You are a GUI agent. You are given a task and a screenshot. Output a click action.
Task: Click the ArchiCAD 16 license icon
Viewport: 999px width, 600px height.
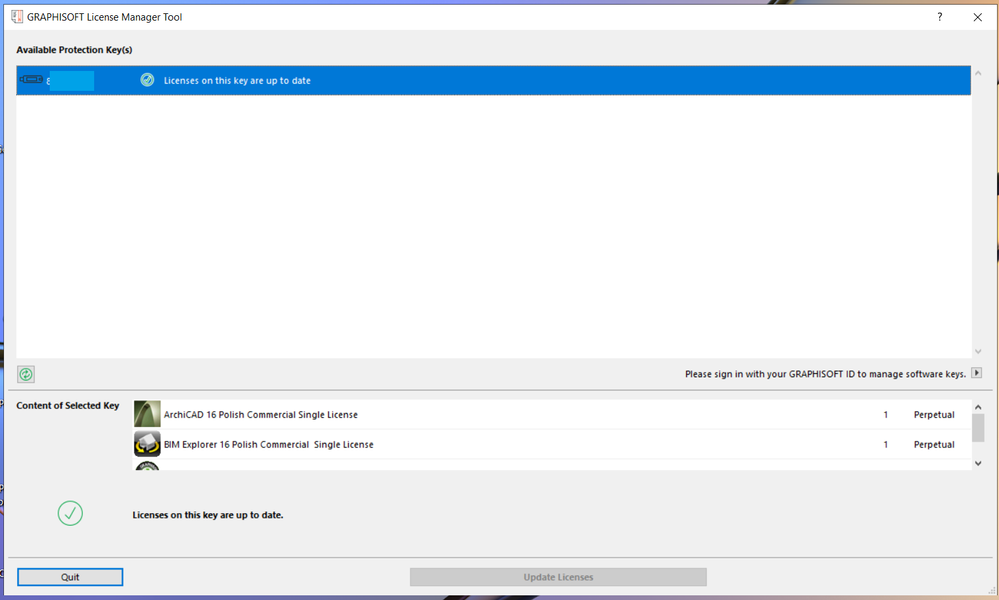pos(147,414)
